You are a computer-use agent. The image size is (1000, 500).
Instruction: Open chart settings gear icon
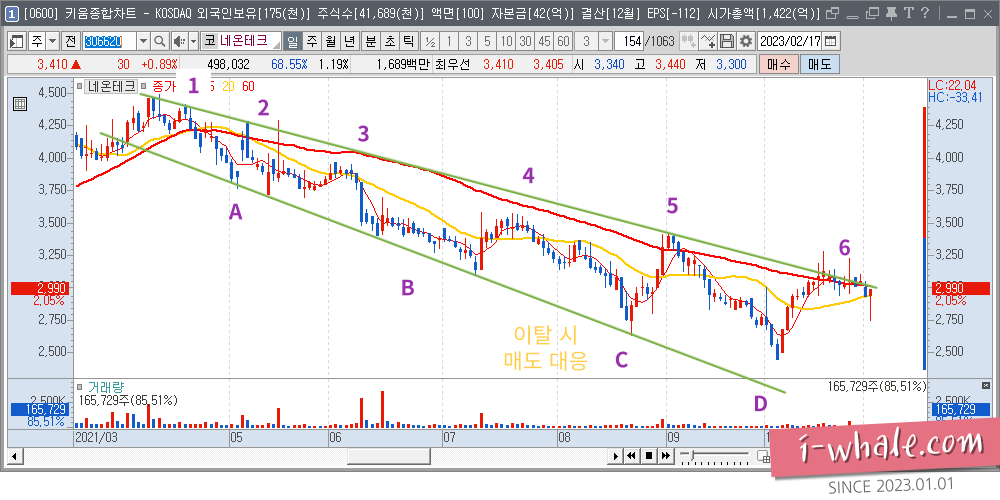745,41
